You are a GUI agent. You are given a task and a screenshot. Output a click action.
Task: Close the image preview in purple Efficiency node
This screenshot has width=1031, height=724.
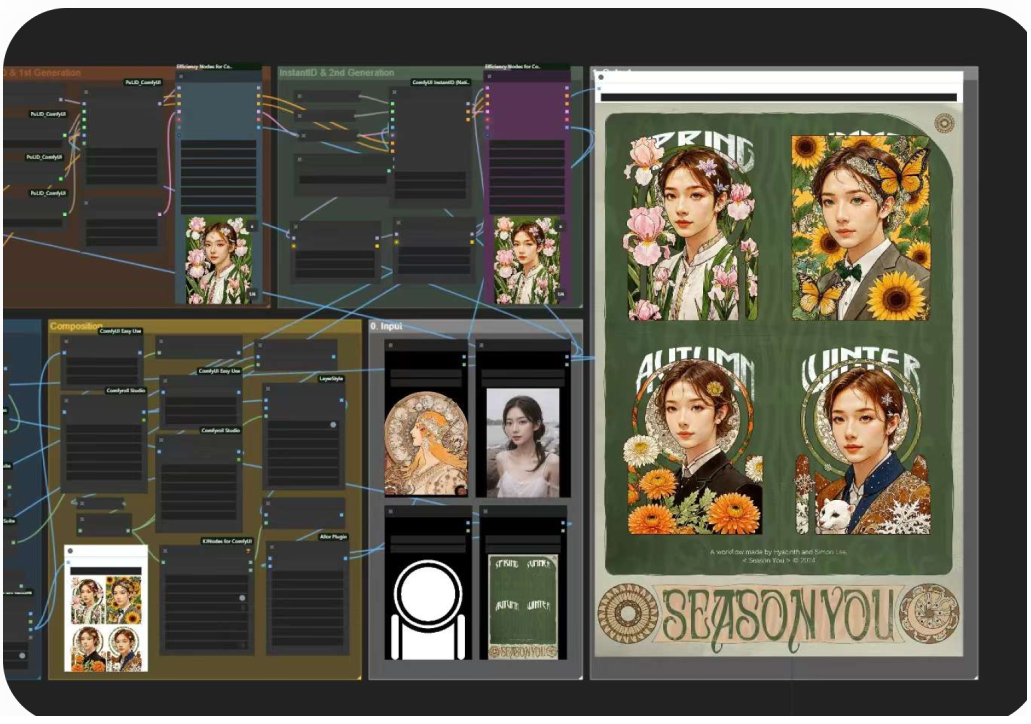coord(560,224)
